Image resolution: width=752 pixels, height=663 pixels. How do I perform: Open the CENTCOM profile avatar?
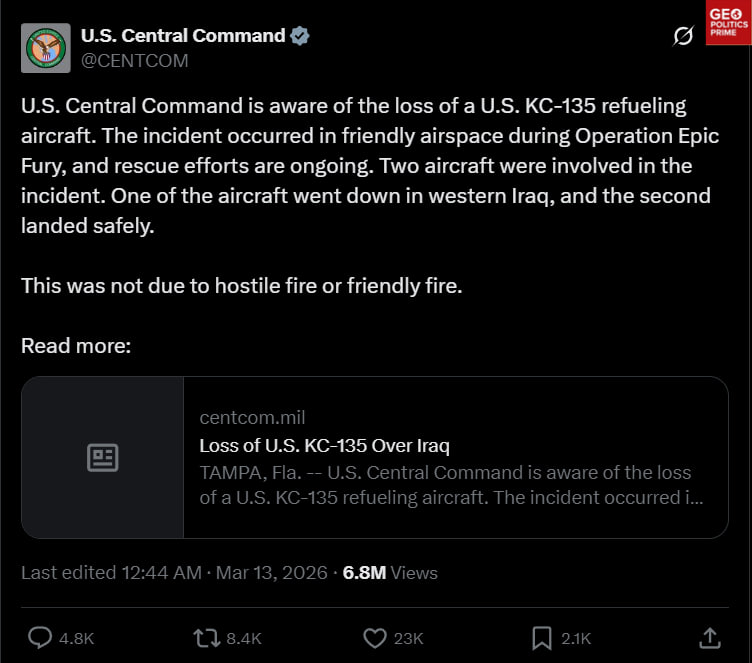pyautogui.click(x=46, y=48)
